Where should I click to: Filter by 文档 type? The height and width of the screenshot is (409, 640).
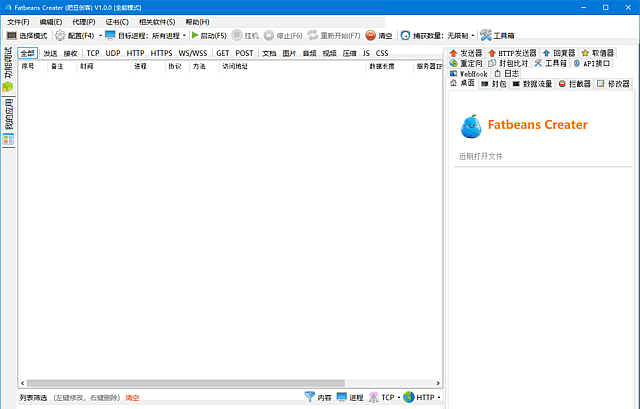tap(269, 53)
